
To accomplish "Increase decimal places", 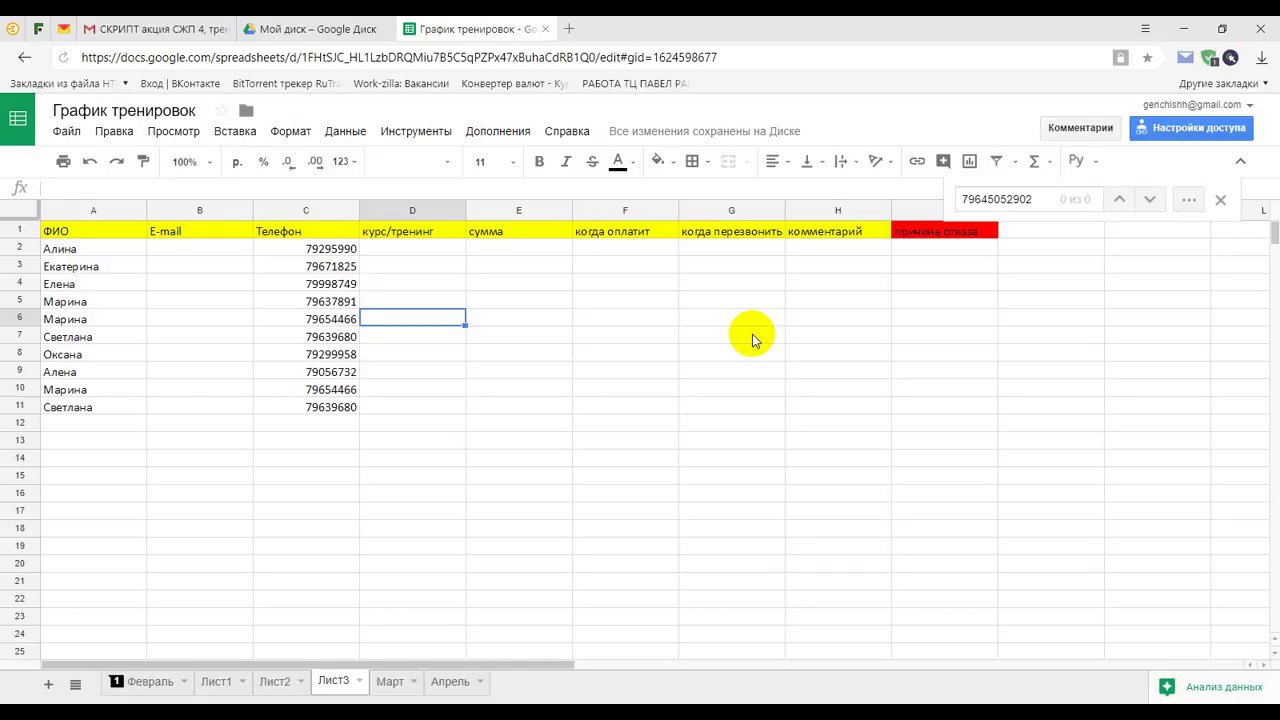I will tap(315, 161).
